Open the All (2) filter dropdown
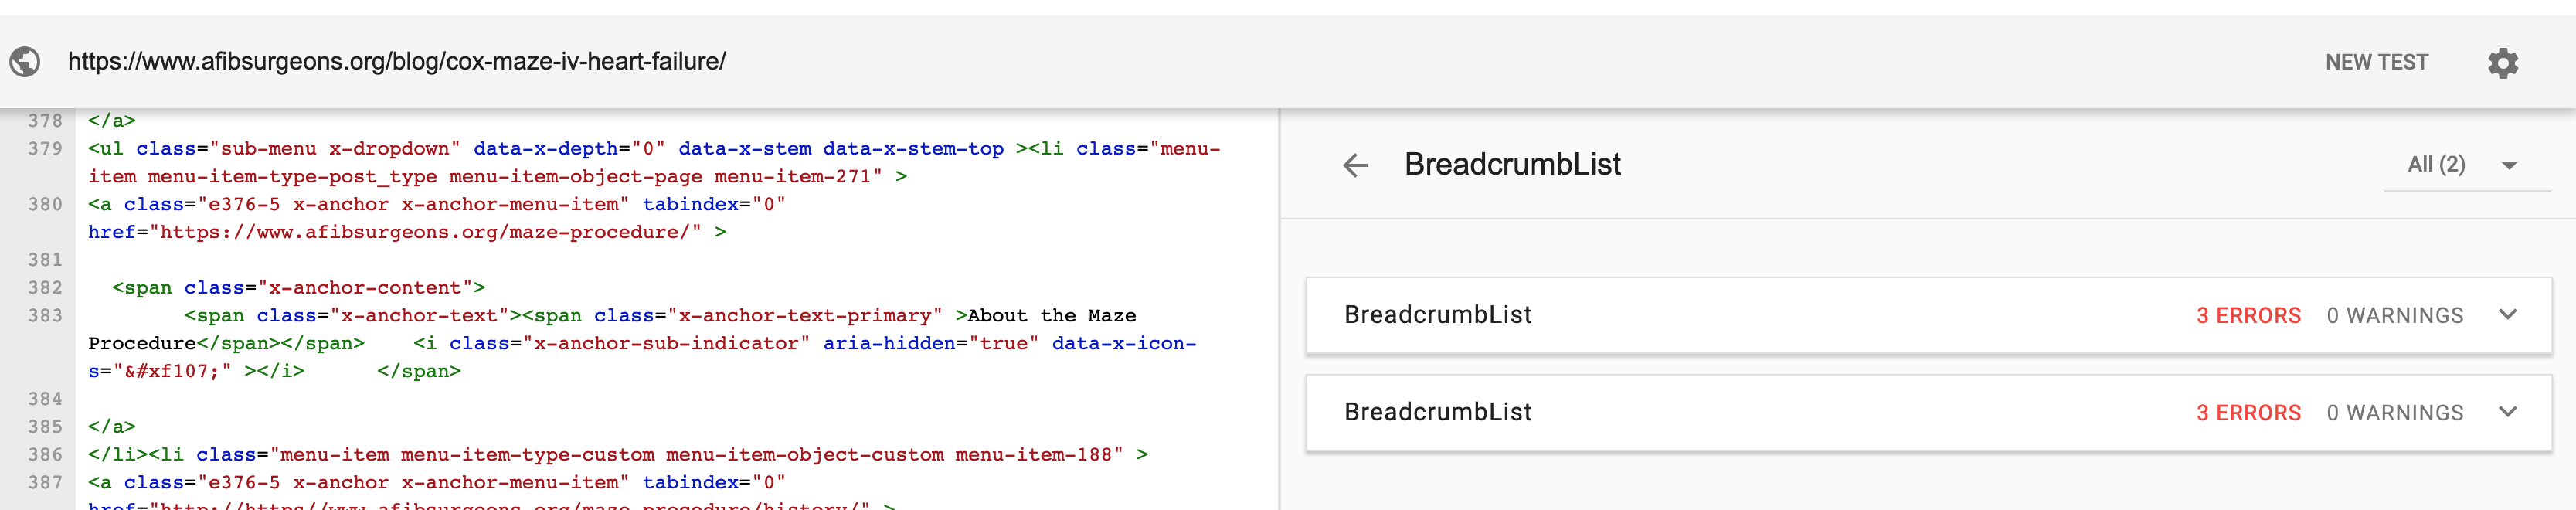2576x510 pixels. (2462, 165)
